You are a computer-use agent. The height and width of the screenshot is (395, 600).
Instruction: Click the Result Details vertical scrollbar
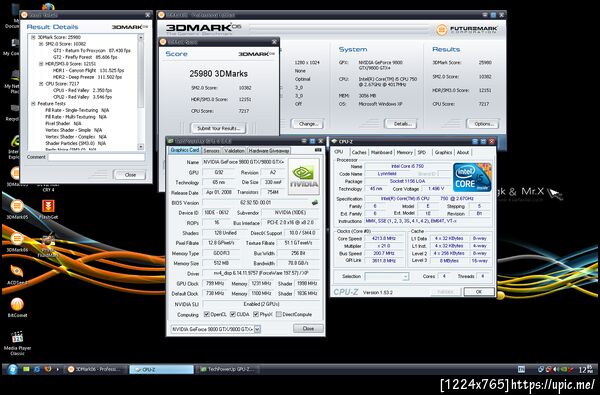tap(141, 92)
